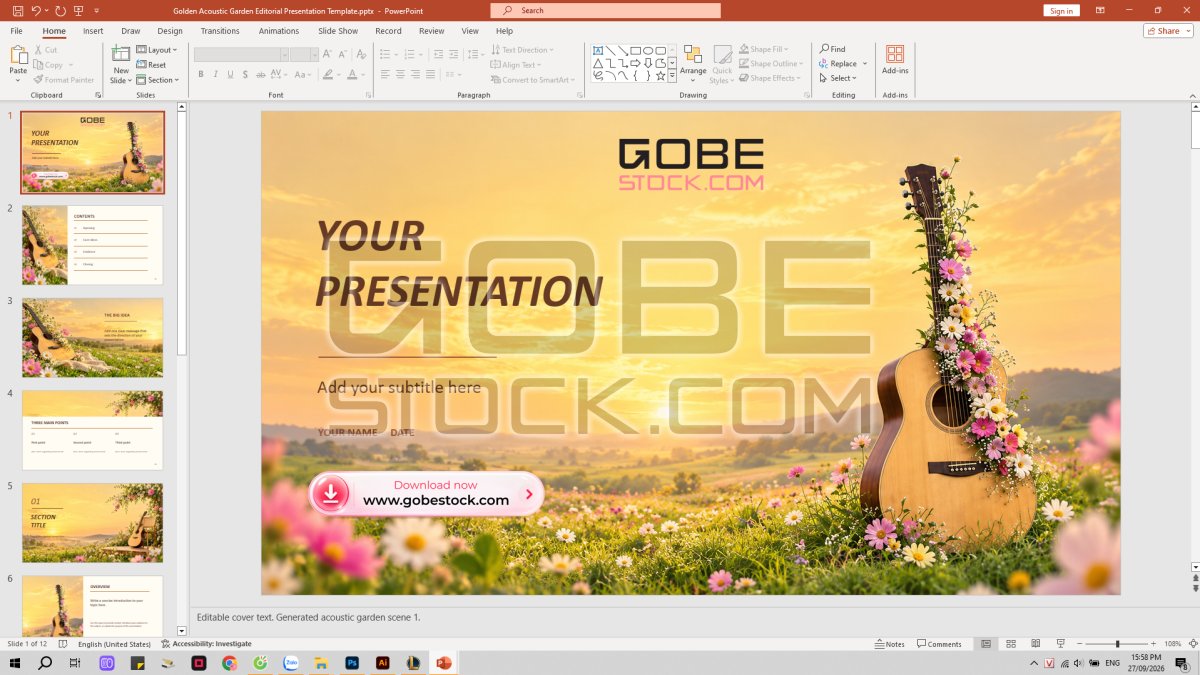Select the star shape in shapes gallery
The width and height of the screenshot is (1200, 675).
[x=660, y=75]
